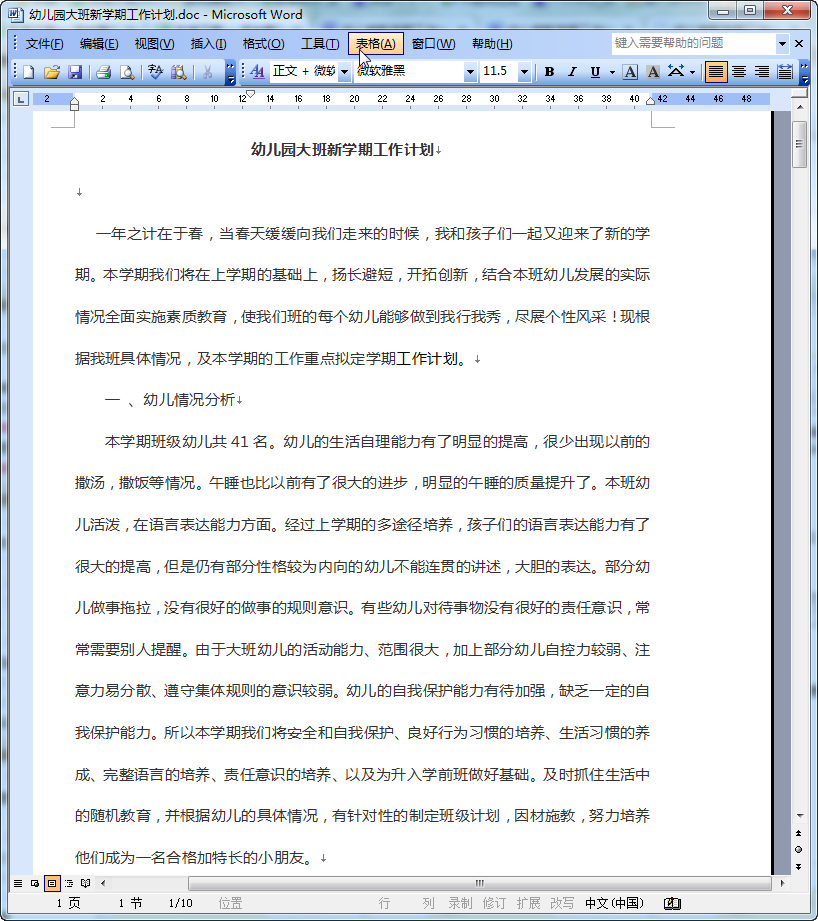Viewport: 818px width, 921px height.
Task: Open the 格式(O) menu
Action: tap(263, 44)
